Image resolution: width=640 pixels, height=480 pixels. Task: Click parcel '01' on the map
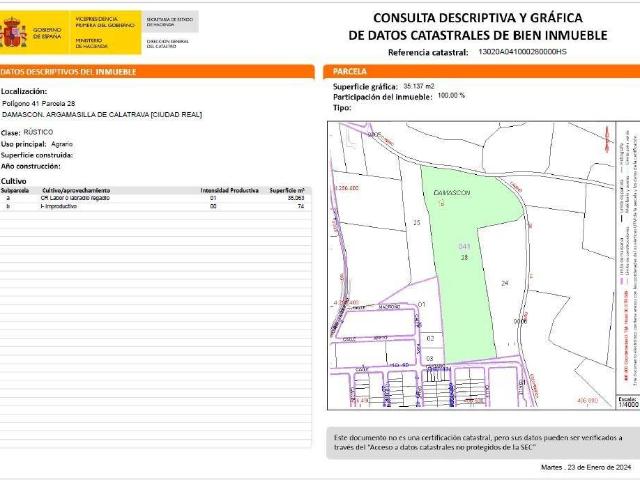[x=422, y=304]
